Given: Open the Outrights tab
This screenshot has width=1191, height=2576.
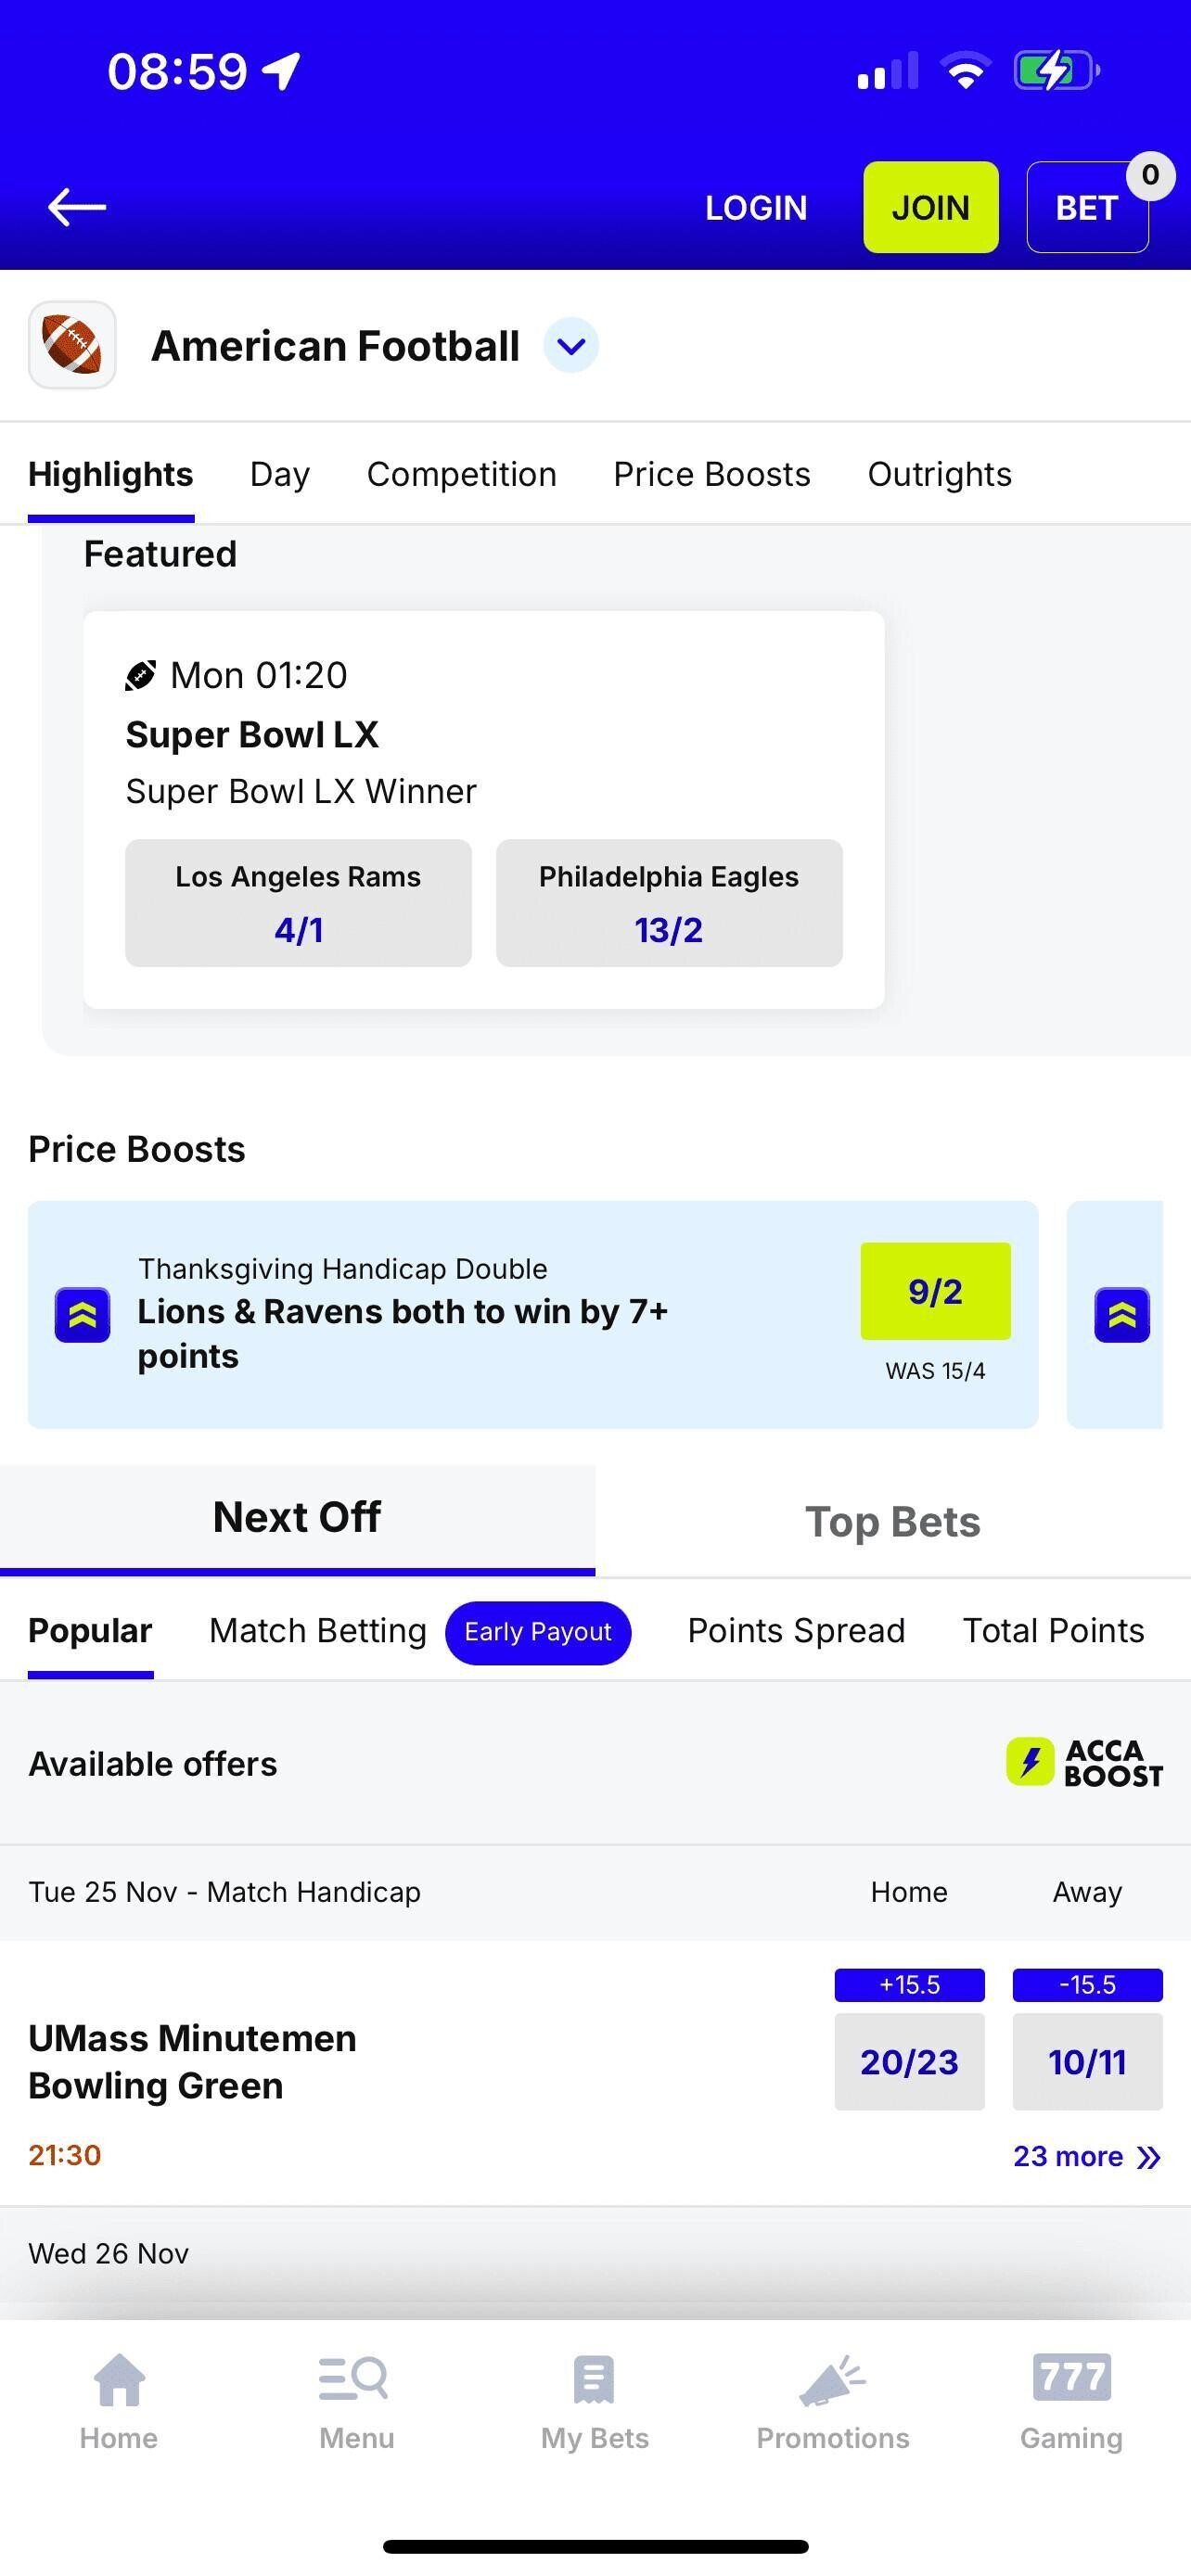Looking at the screenshot, I should point(939,474).
